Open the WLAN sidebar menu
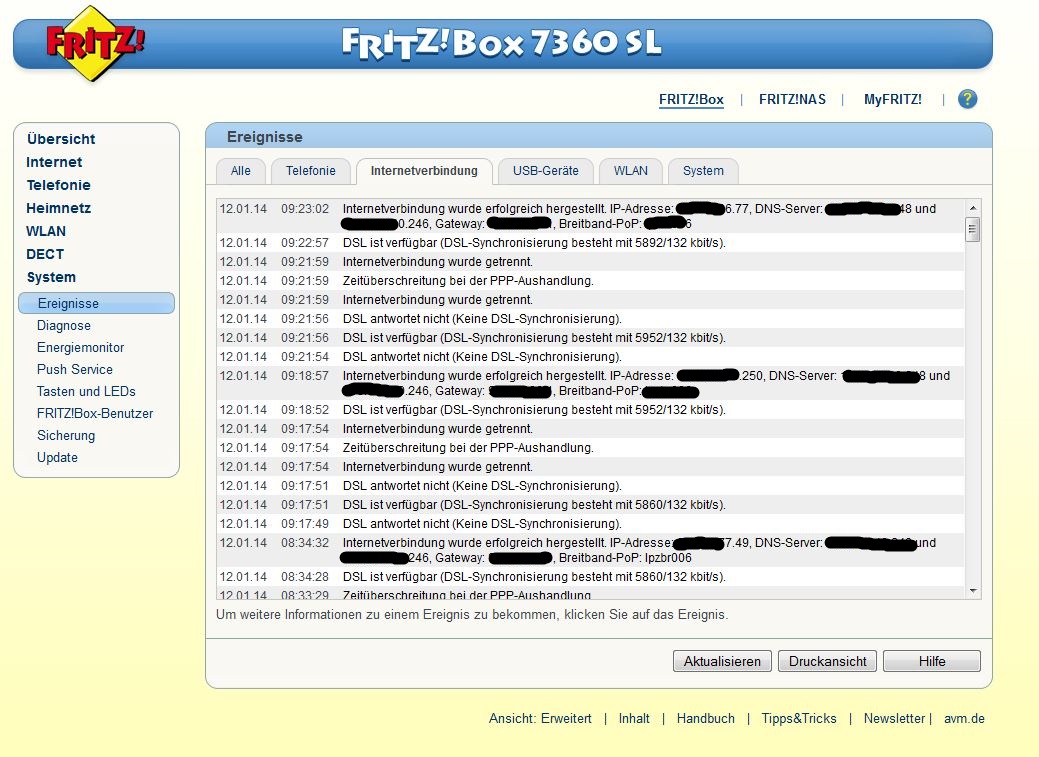1039x757 pixels. pos(46,231)
